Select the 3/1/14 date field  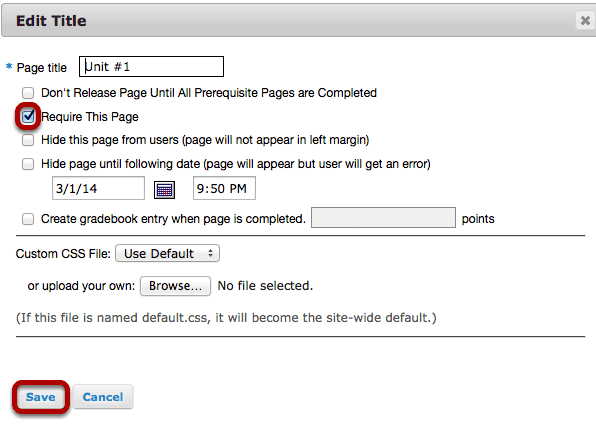[x=98, y=188]
